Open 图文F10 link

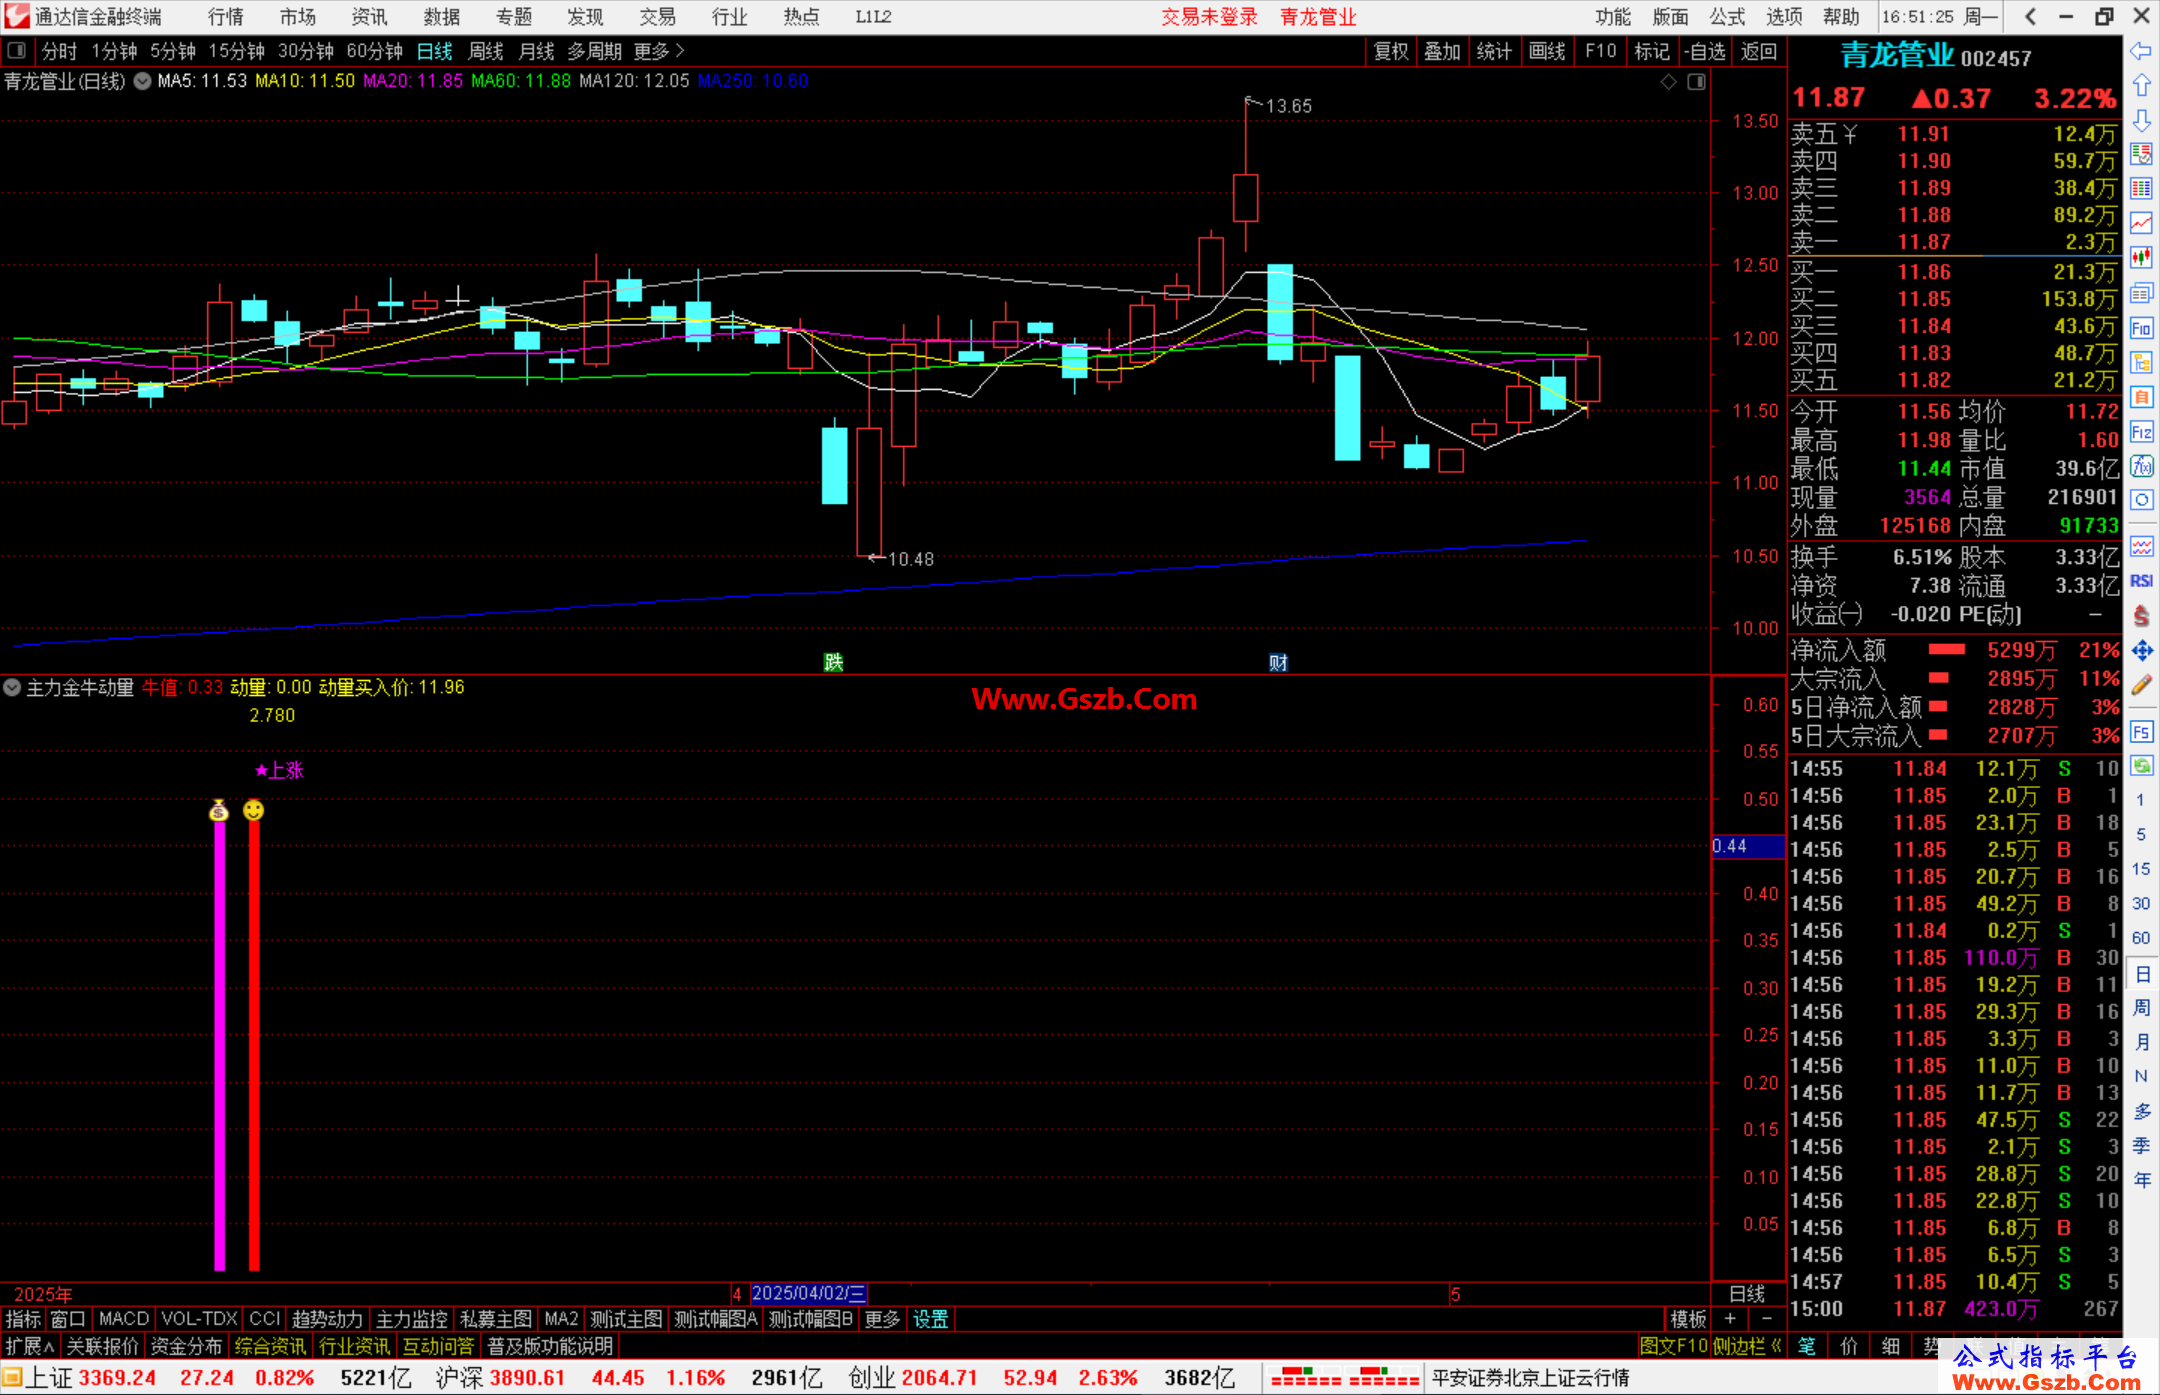click(x=1674, y=1346)
